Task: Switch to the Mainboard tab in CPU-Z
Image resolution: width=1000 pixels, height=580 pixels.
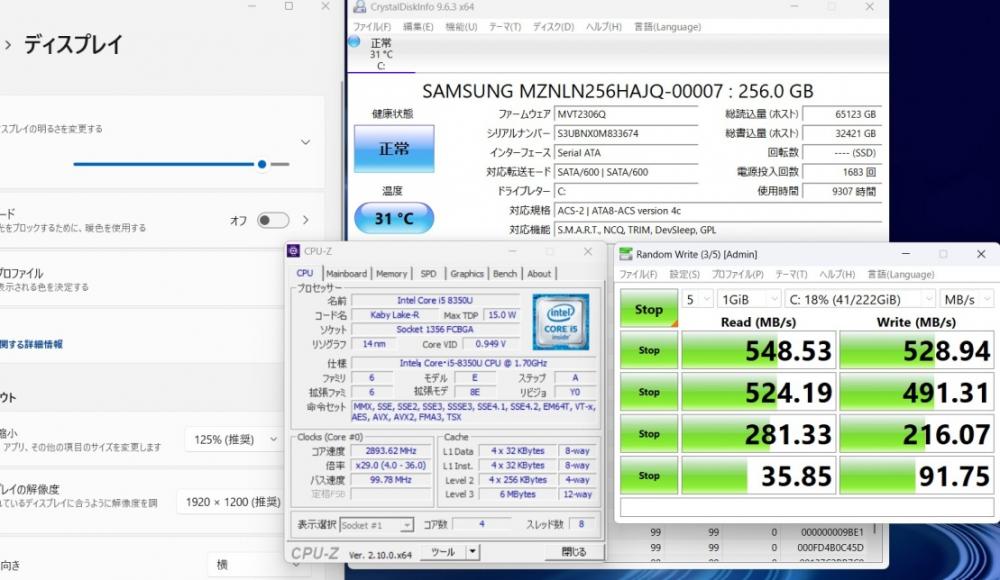Action: click(x=346, y=273)
